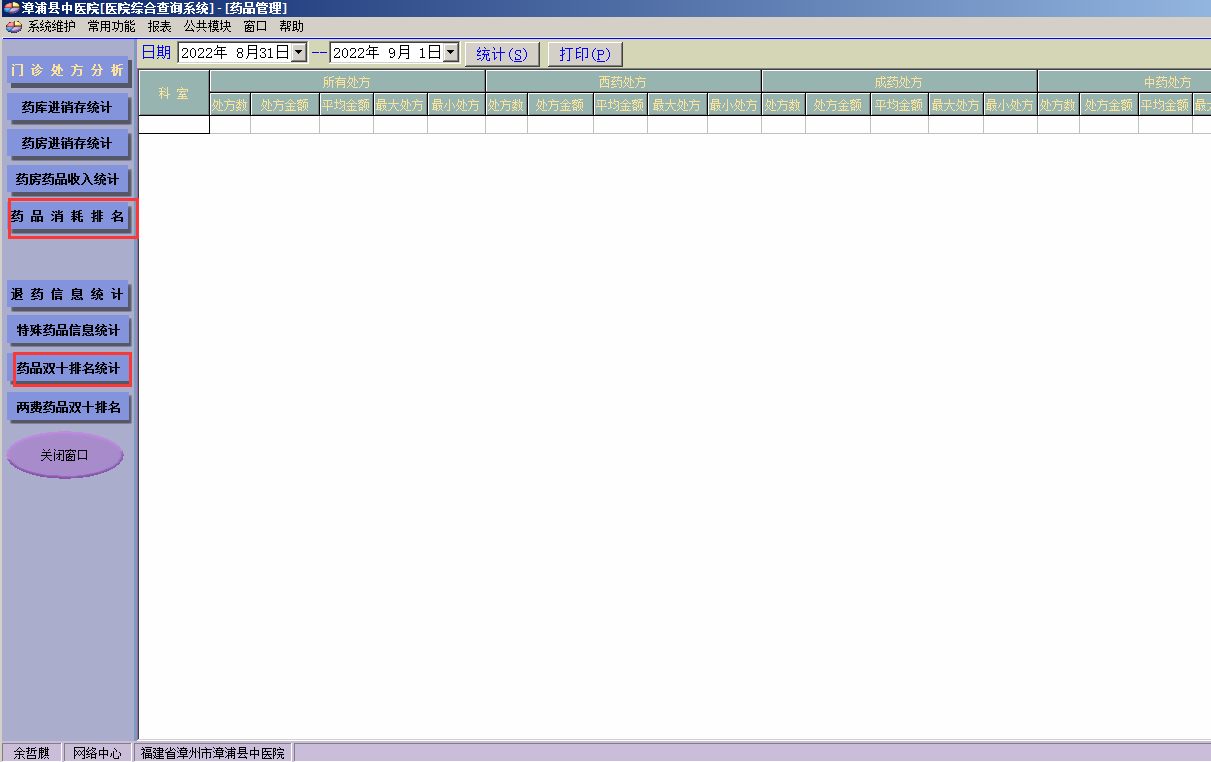The height and width of the screenshot is (762, 1211).
Task: Open 退药信息统计 report
Action: [68, 295]
